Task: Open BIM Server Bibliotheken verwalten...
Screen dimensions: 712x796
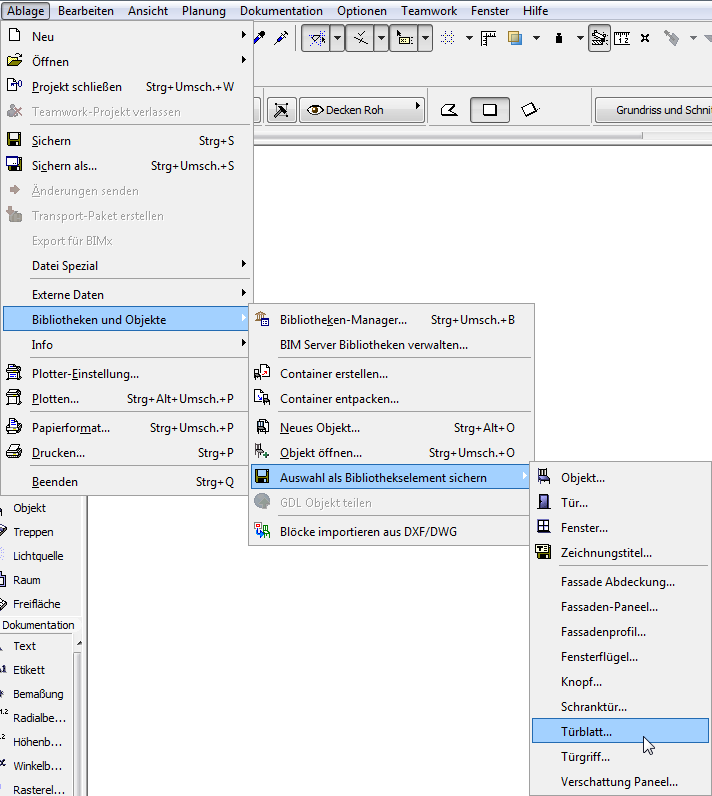Action: [391, 345]
